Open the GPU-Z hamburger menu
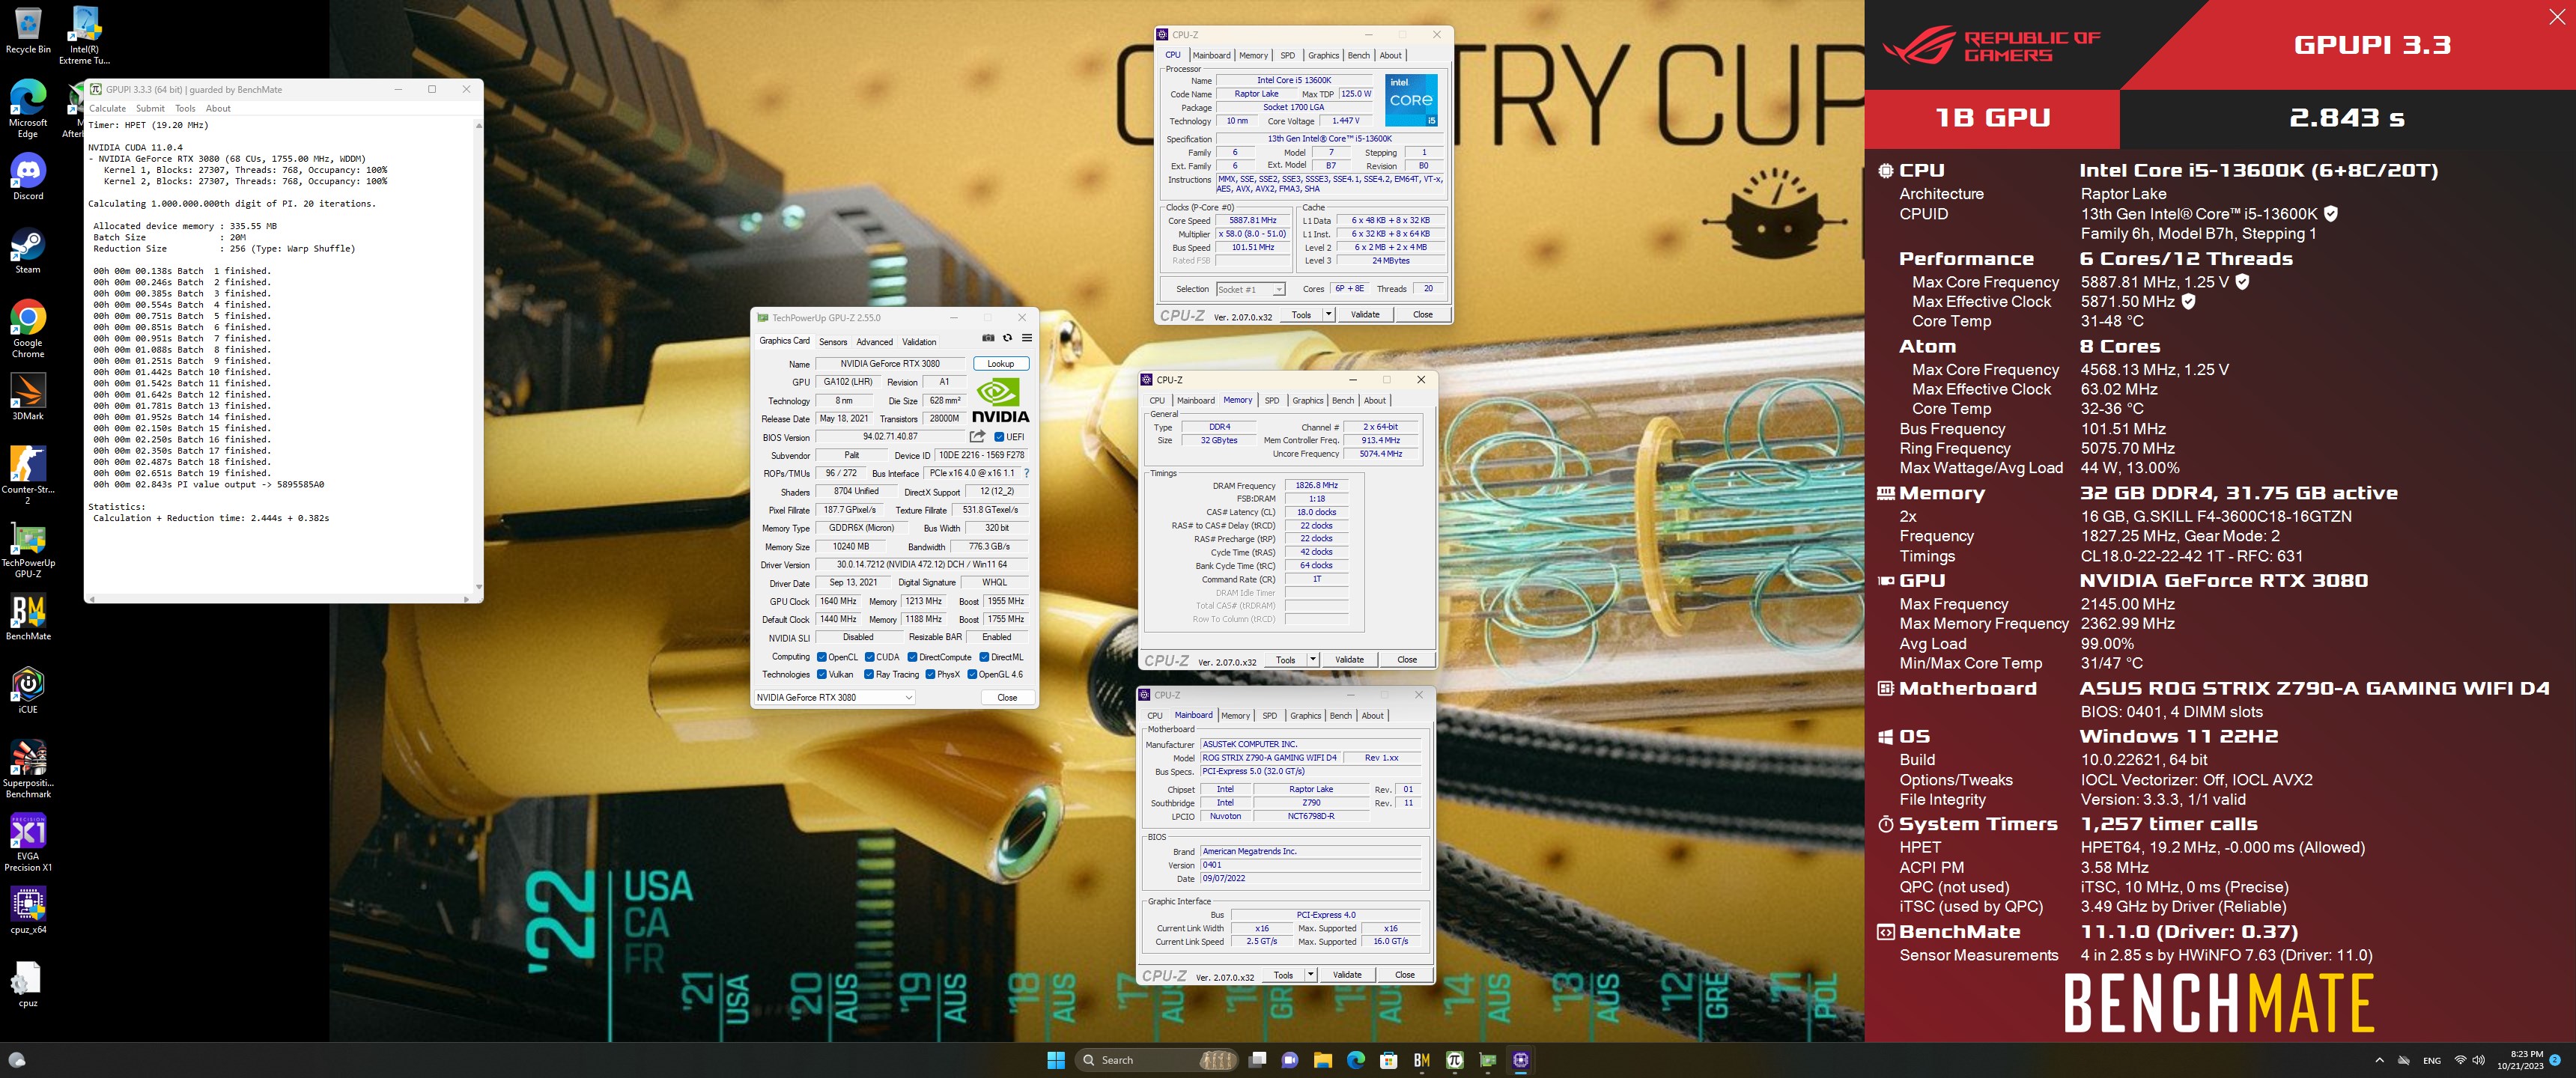 pos(1027,338)
